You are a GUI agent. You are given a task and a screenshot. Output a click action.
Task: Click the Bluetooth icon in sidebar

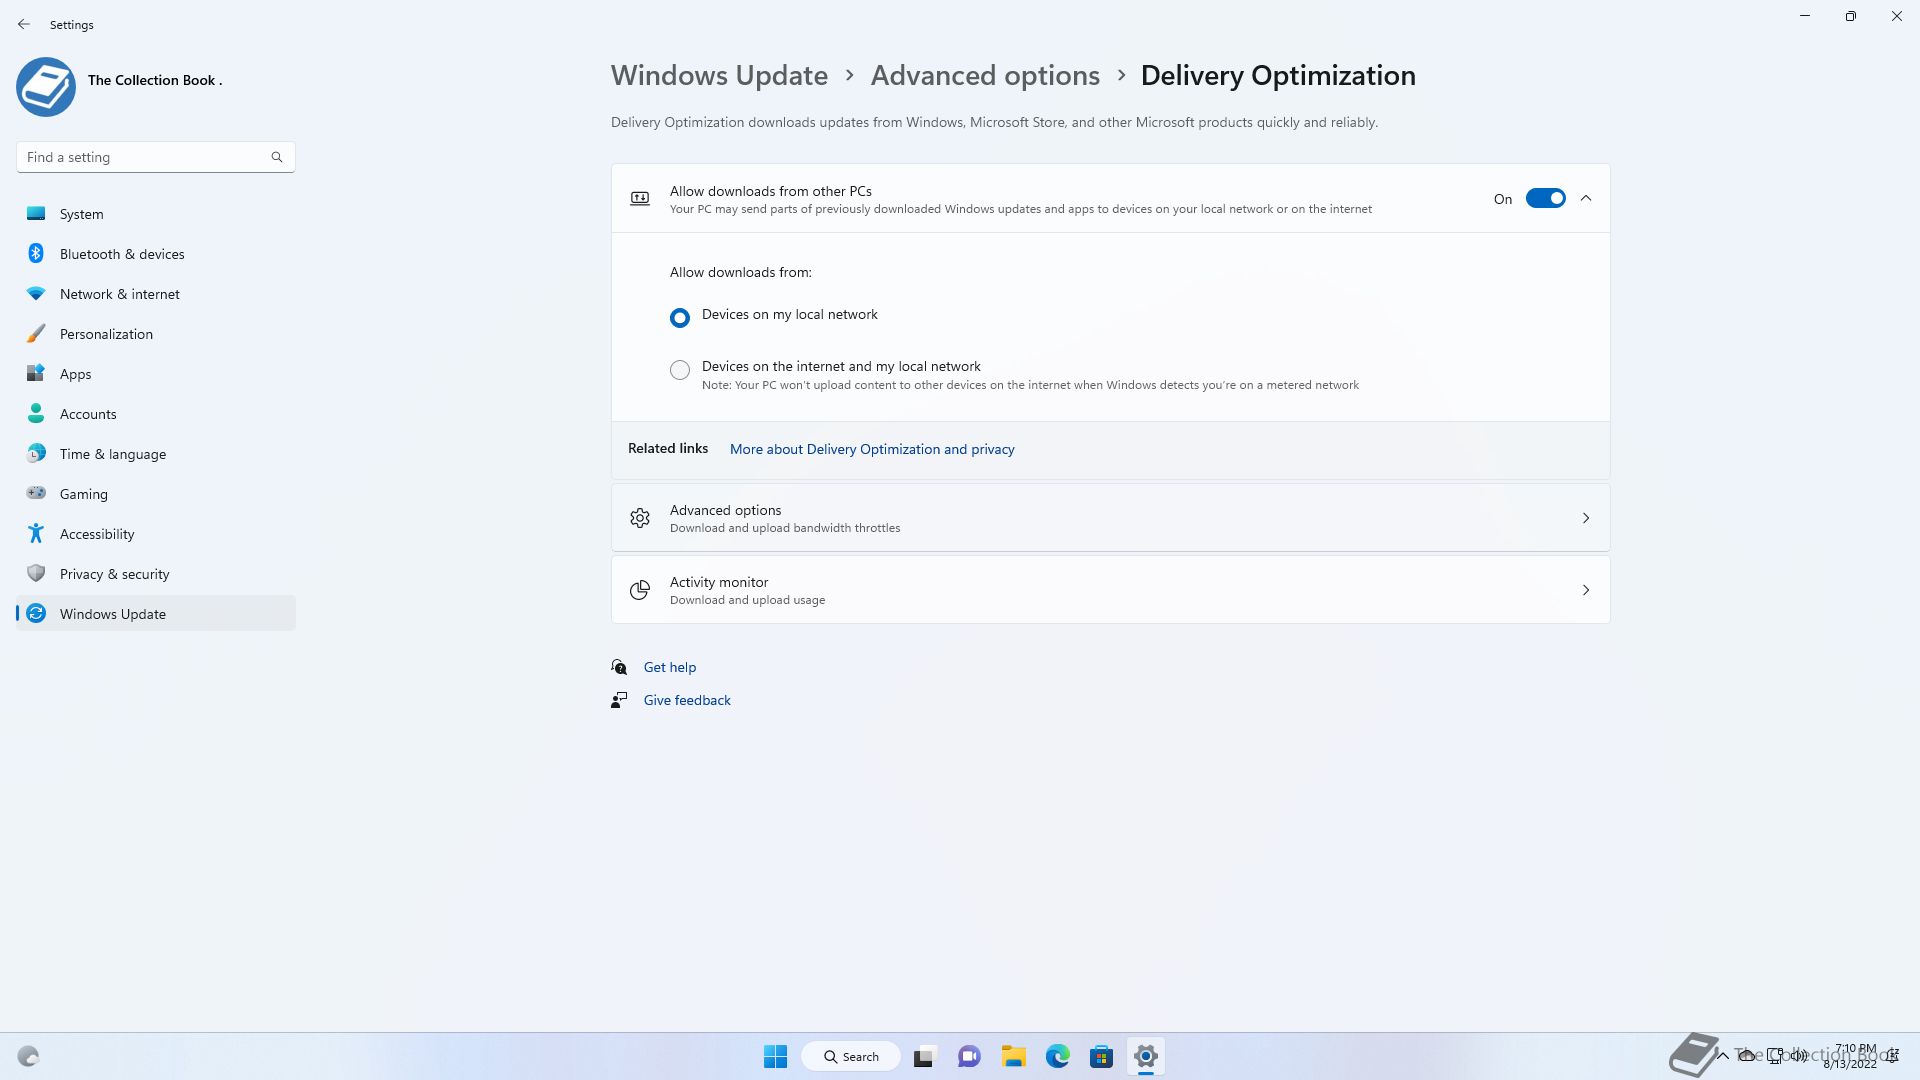coord(36,253)
